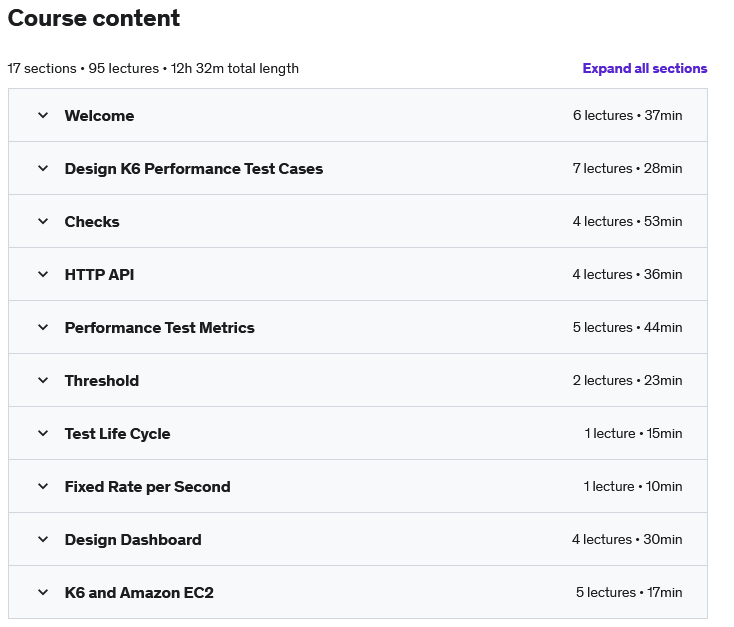Select Fixed Rate per Second title
734x627 pixels.
147,487
